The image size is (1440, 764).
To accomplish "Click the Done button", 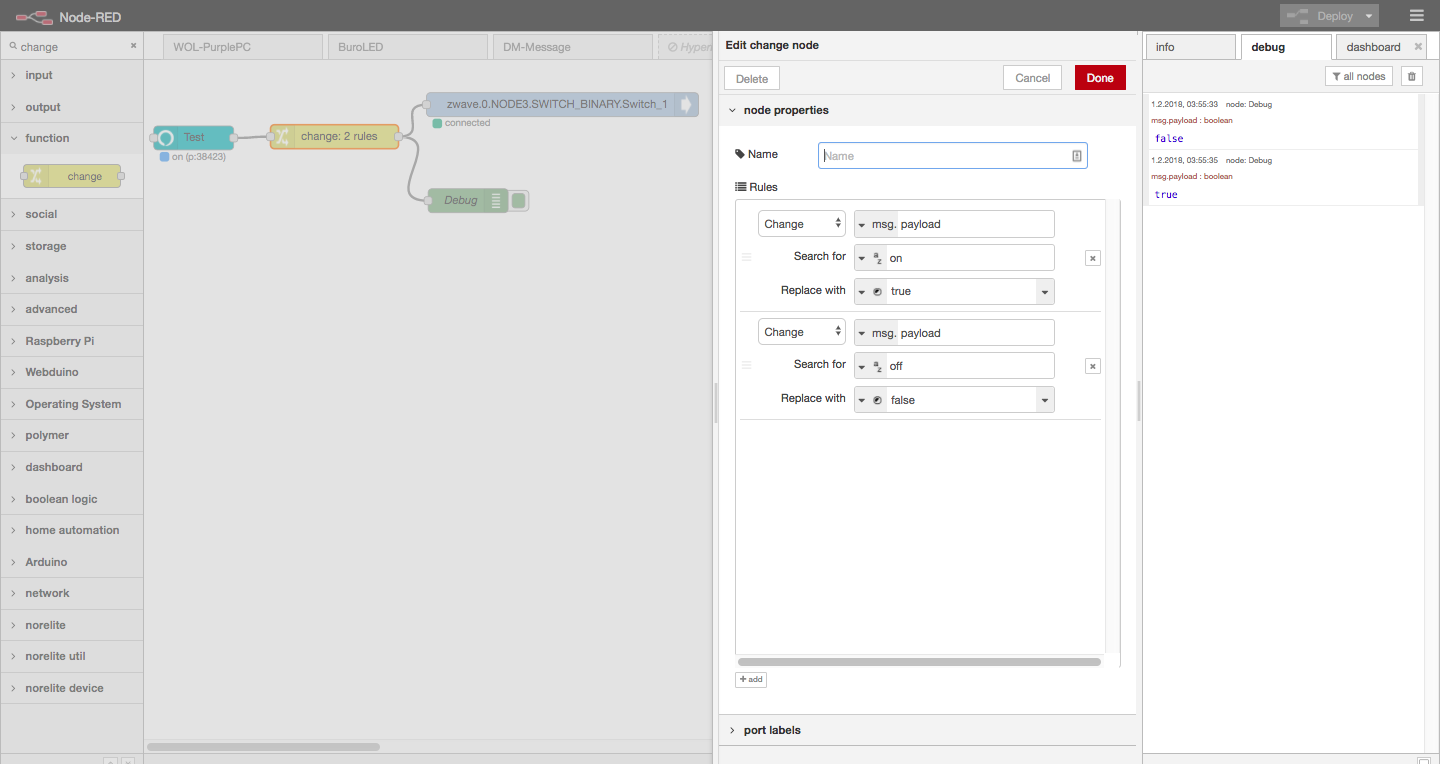I will [x=1100, y=78].
